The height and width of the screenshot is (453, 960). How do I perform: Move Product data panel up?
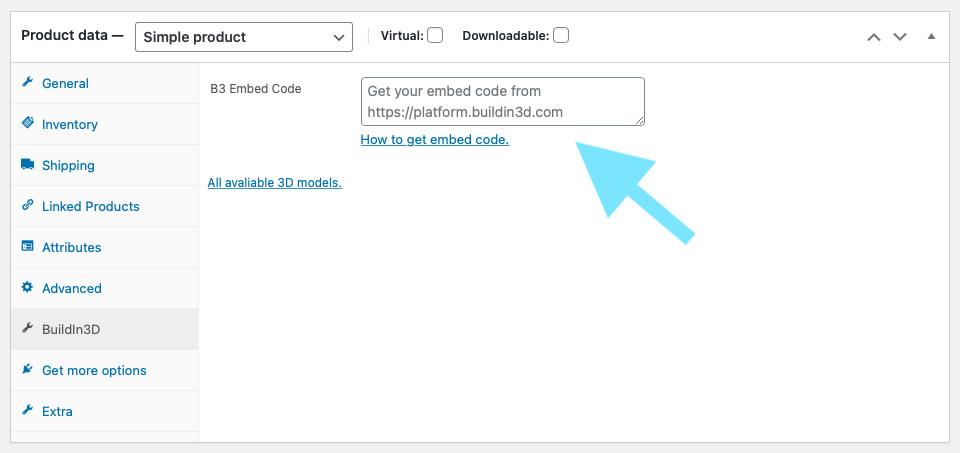point(874,37)
